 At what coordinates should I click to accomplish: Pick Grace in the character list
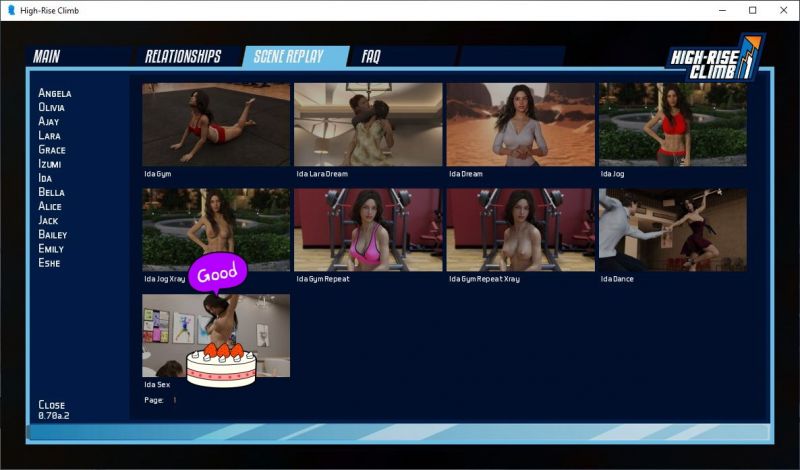tap(52, 150)
